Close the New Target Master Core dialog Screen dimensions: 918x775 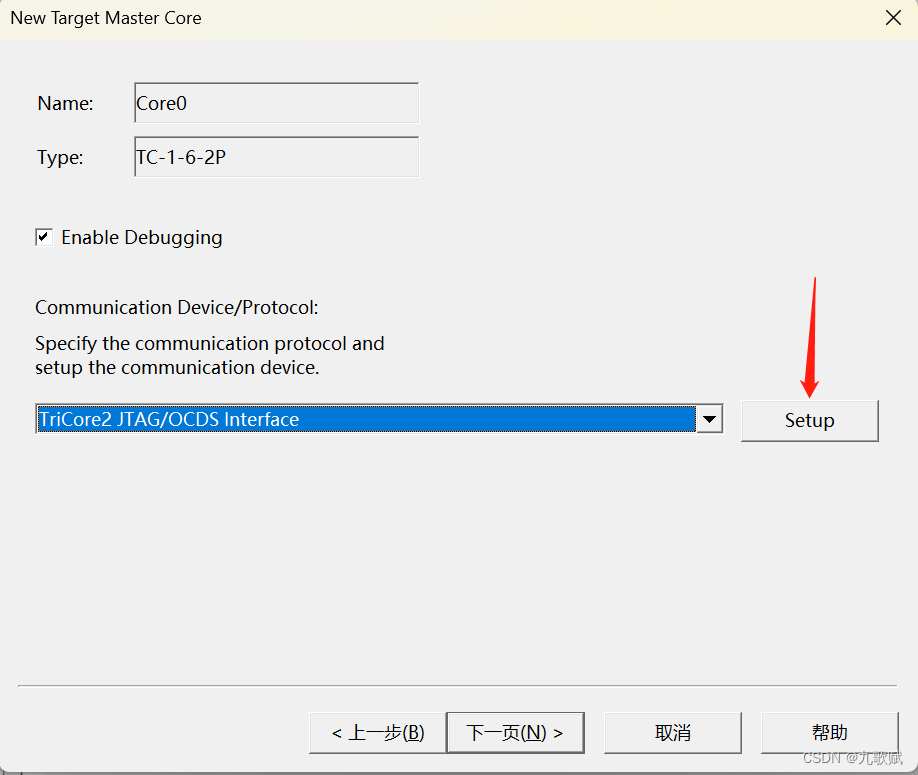coord(891,17)
